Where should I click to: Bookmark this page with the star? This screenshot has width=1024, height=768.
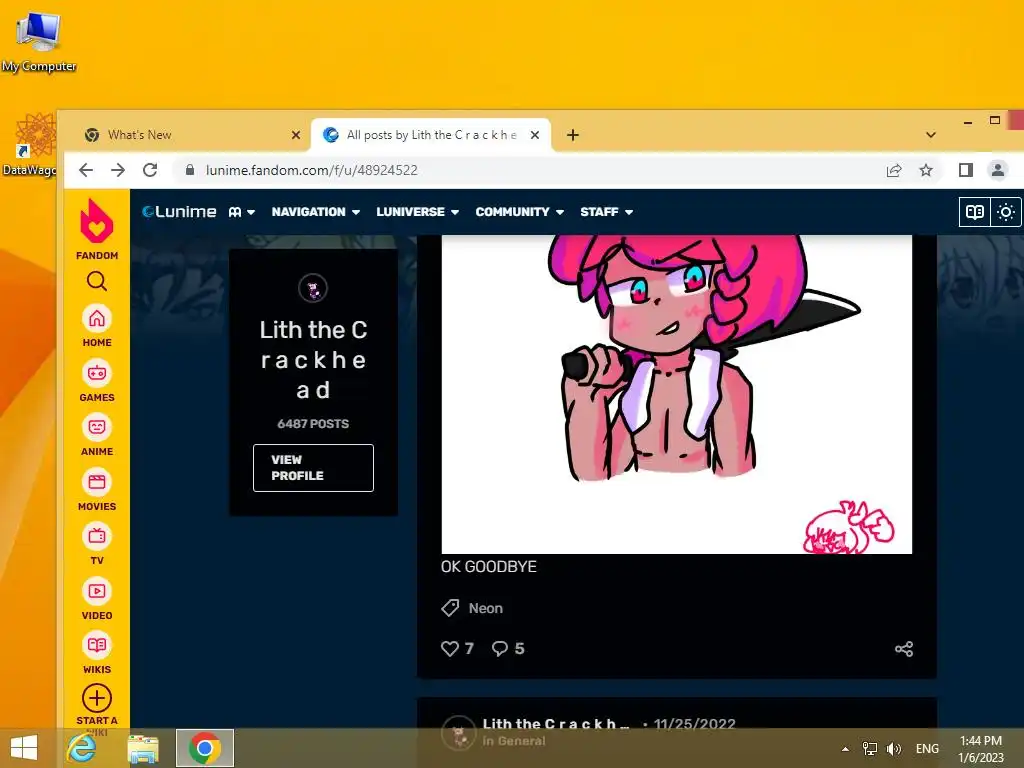926,170
